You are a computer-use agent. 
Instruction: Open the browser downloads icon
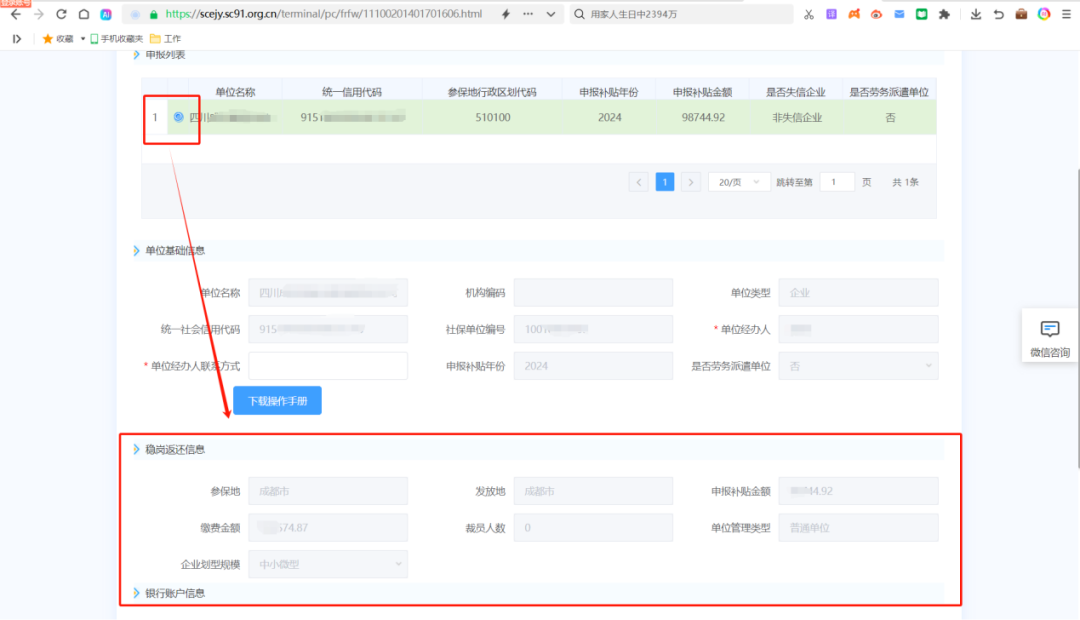[975, 14]
